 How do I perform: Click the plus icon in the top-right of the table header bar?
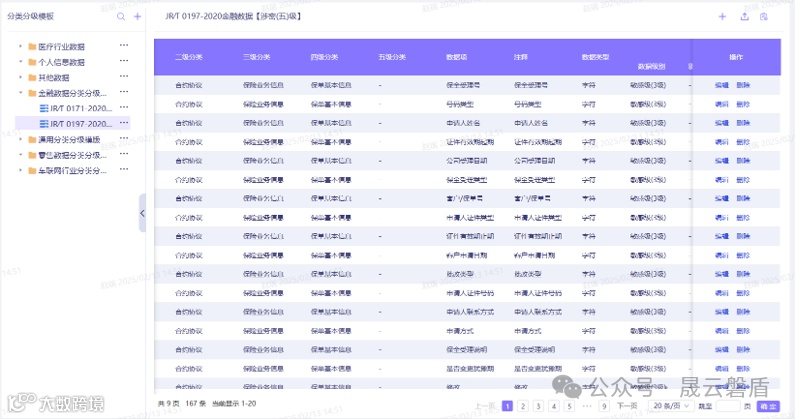(722, 16)
